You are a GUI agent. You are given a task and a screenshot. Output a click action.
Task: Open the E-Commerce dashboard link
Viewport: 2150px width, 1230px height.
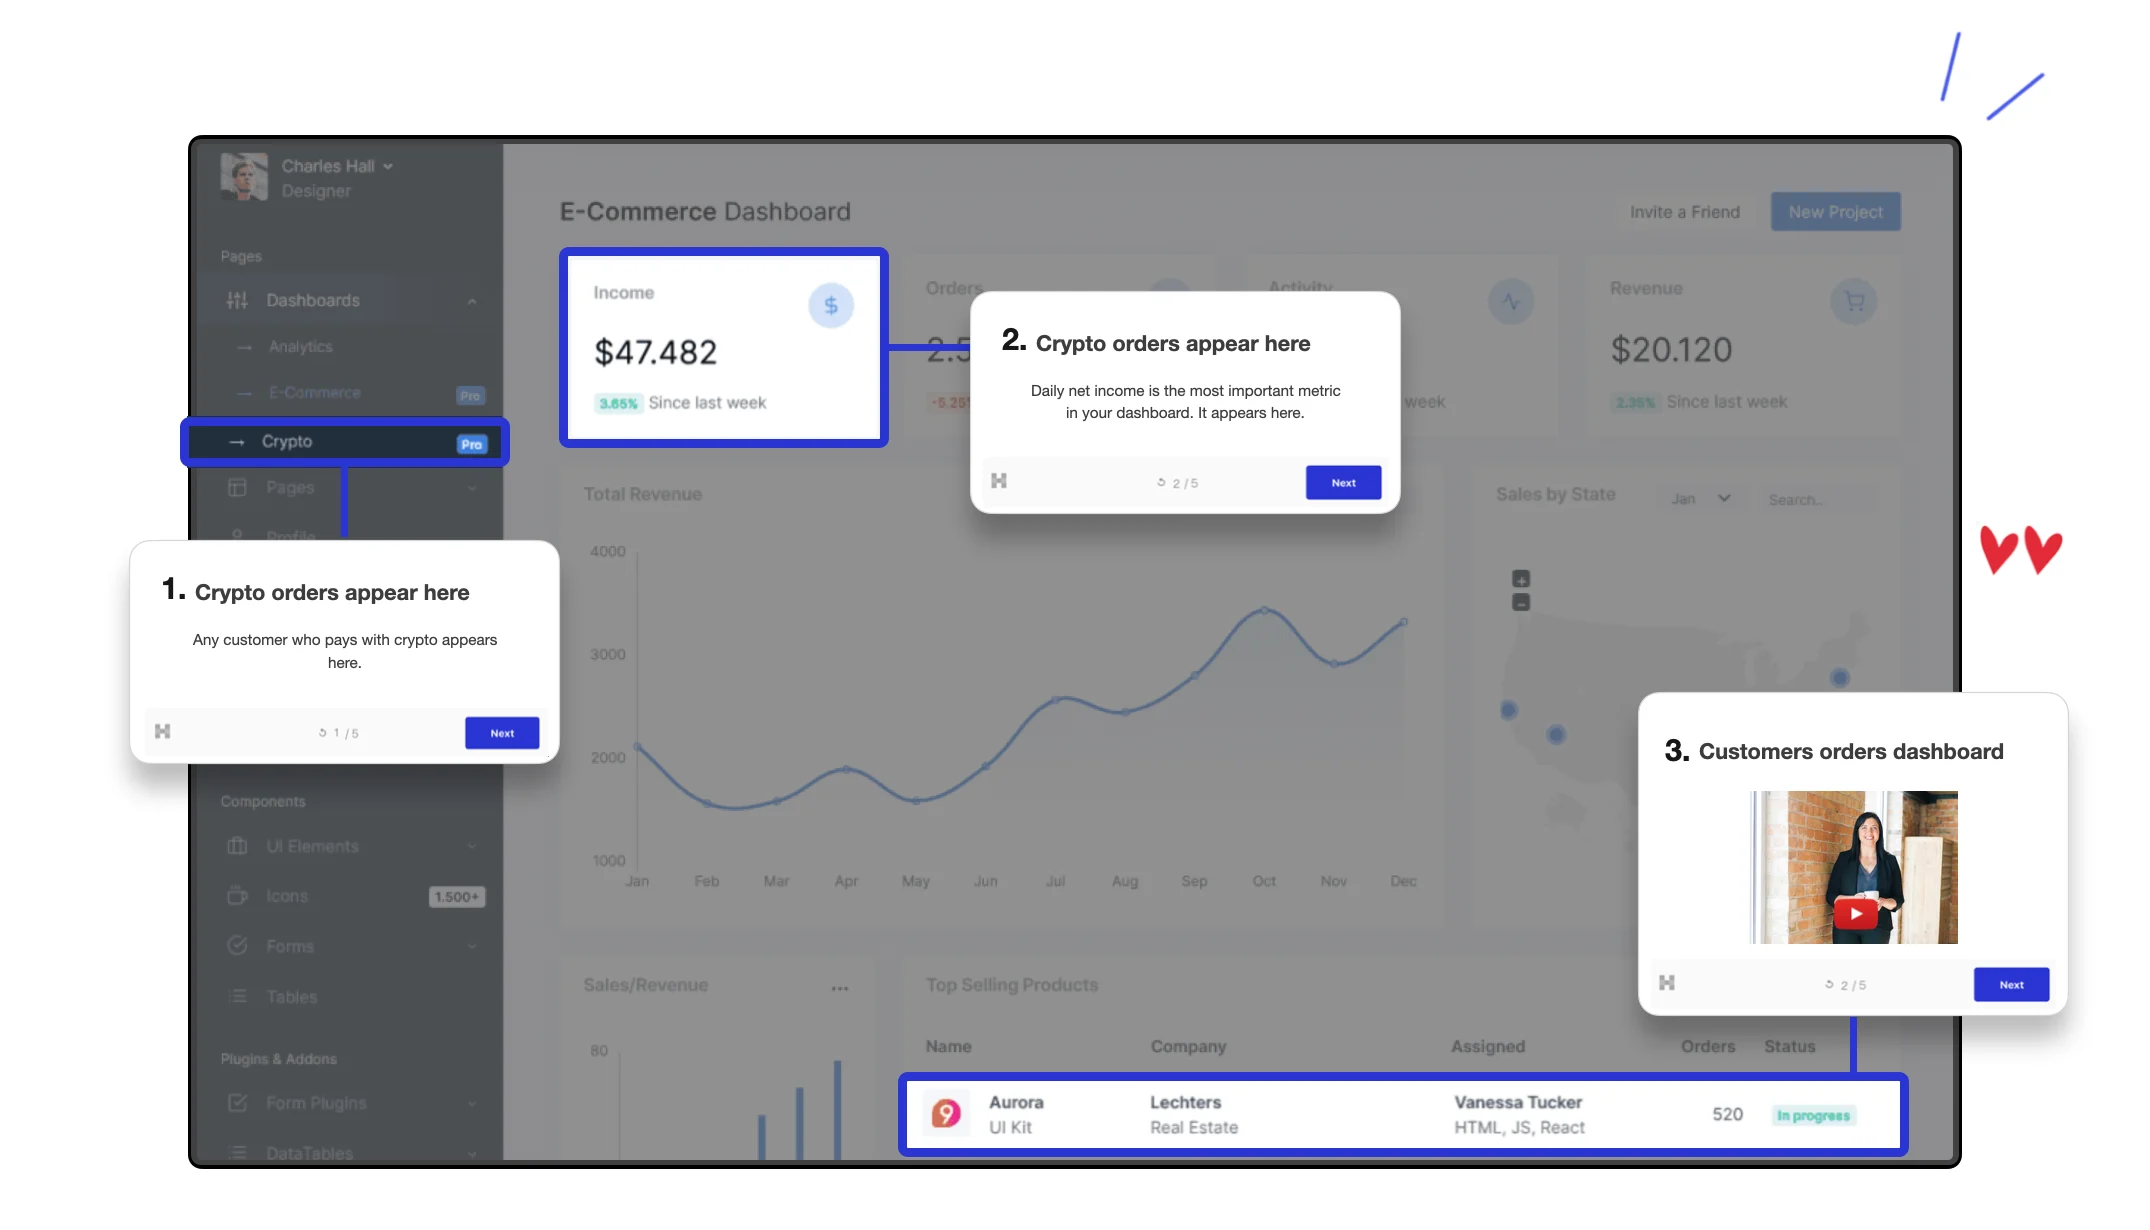(314, 393)
